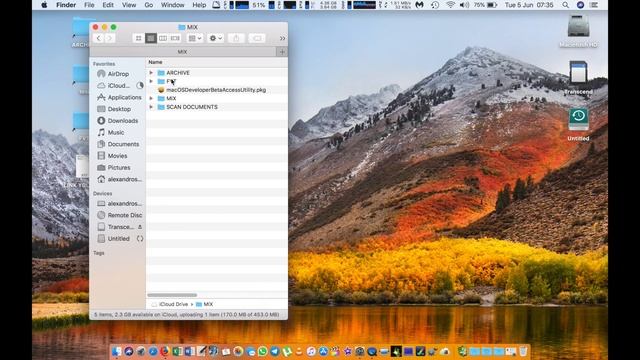Image resolution: width=640 pixels, height=360 pixels.
Task: Switch Finder to column view
Action: 163,38
